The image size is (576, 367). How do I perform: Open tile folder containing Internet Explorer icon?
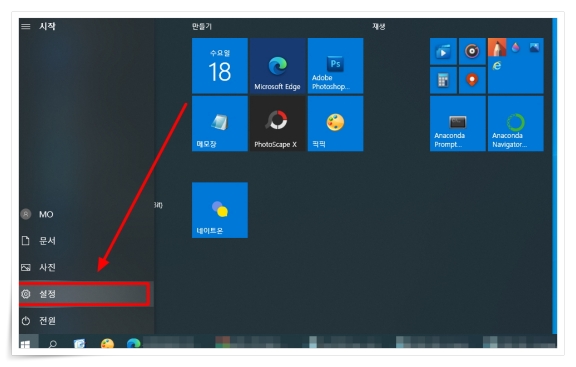tap(516, 66)
